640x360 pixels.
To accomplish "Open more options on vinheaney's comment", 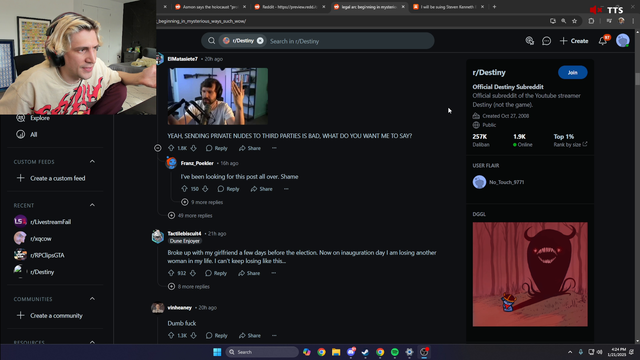I will (x=274, y=336).
